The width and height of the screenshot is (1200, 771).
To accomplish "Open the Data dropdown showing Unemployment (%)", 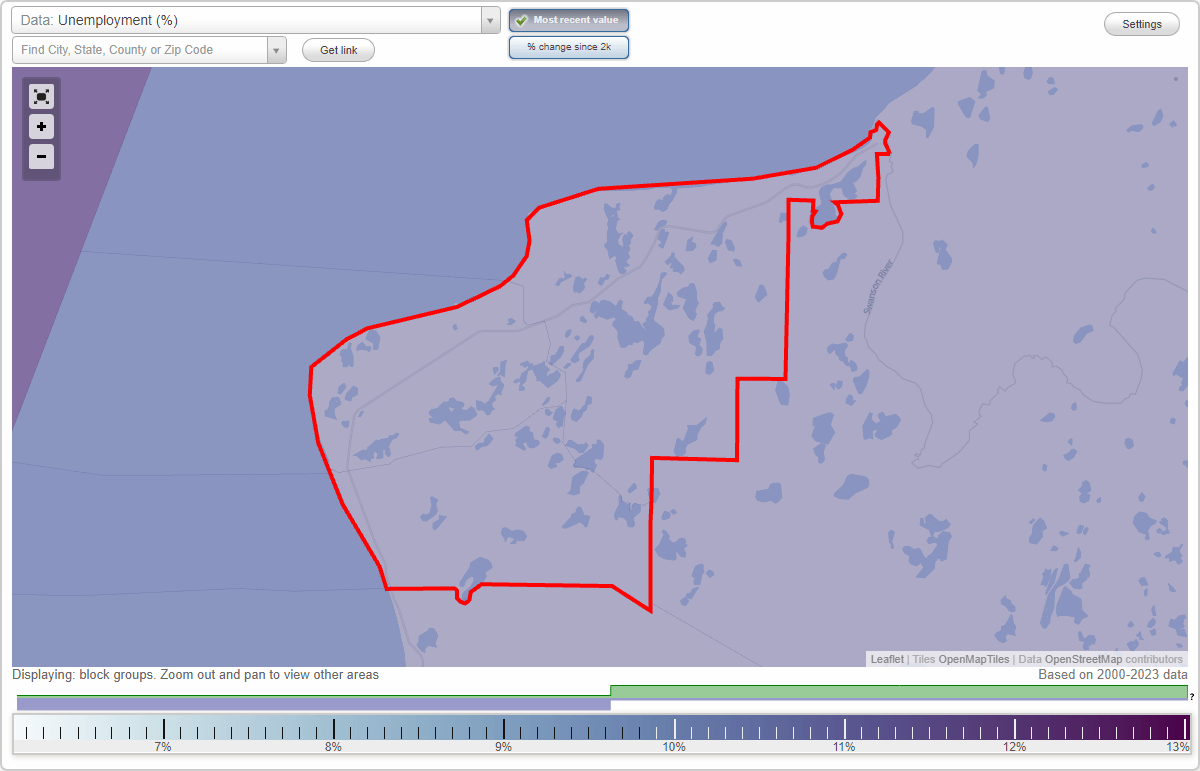I will 250,20.
